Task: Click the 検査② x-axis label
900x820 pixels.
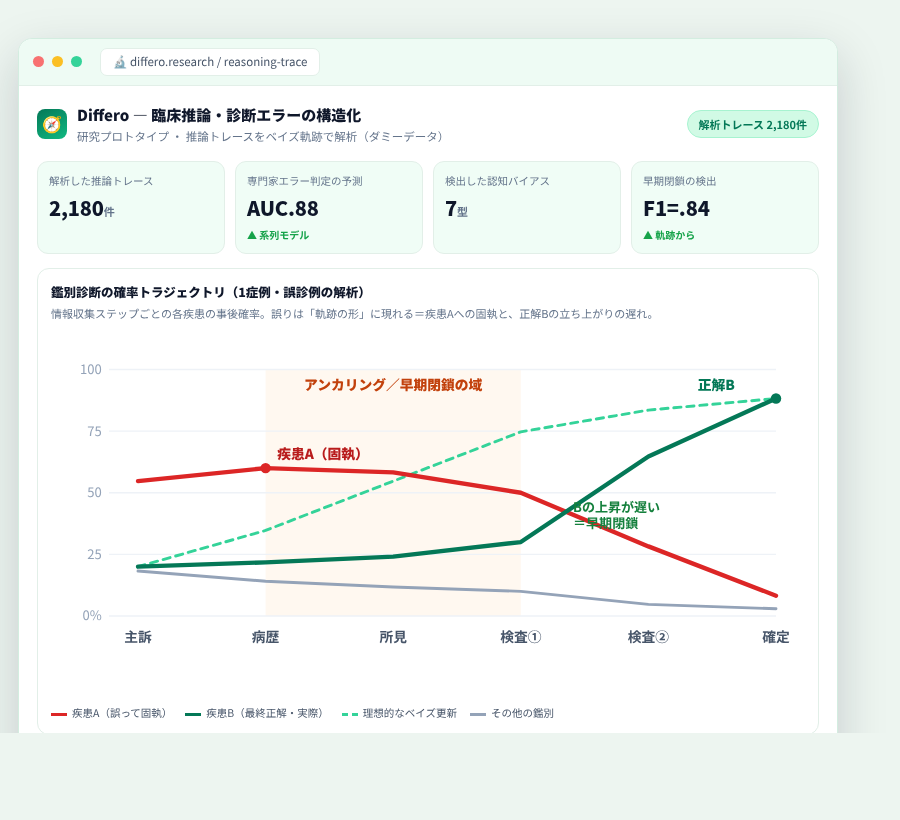Action: tap(648, 637)
